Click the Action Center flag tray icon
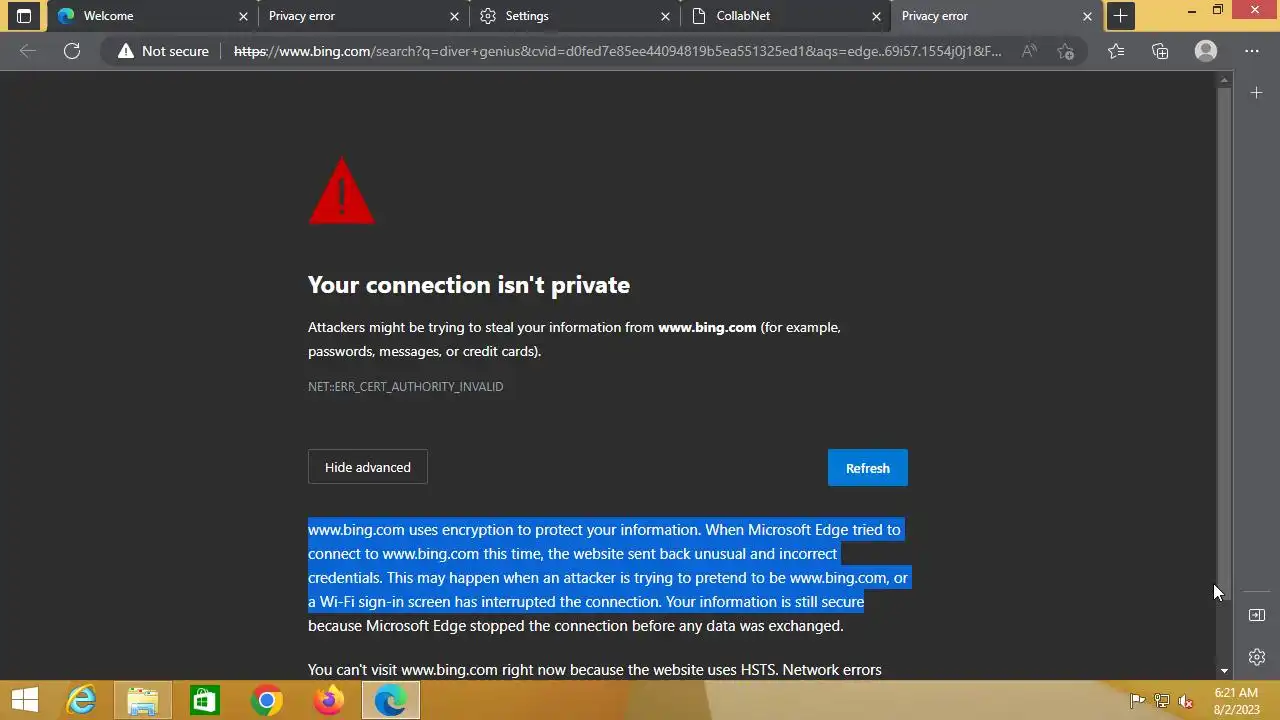 tap(1137, 701)
